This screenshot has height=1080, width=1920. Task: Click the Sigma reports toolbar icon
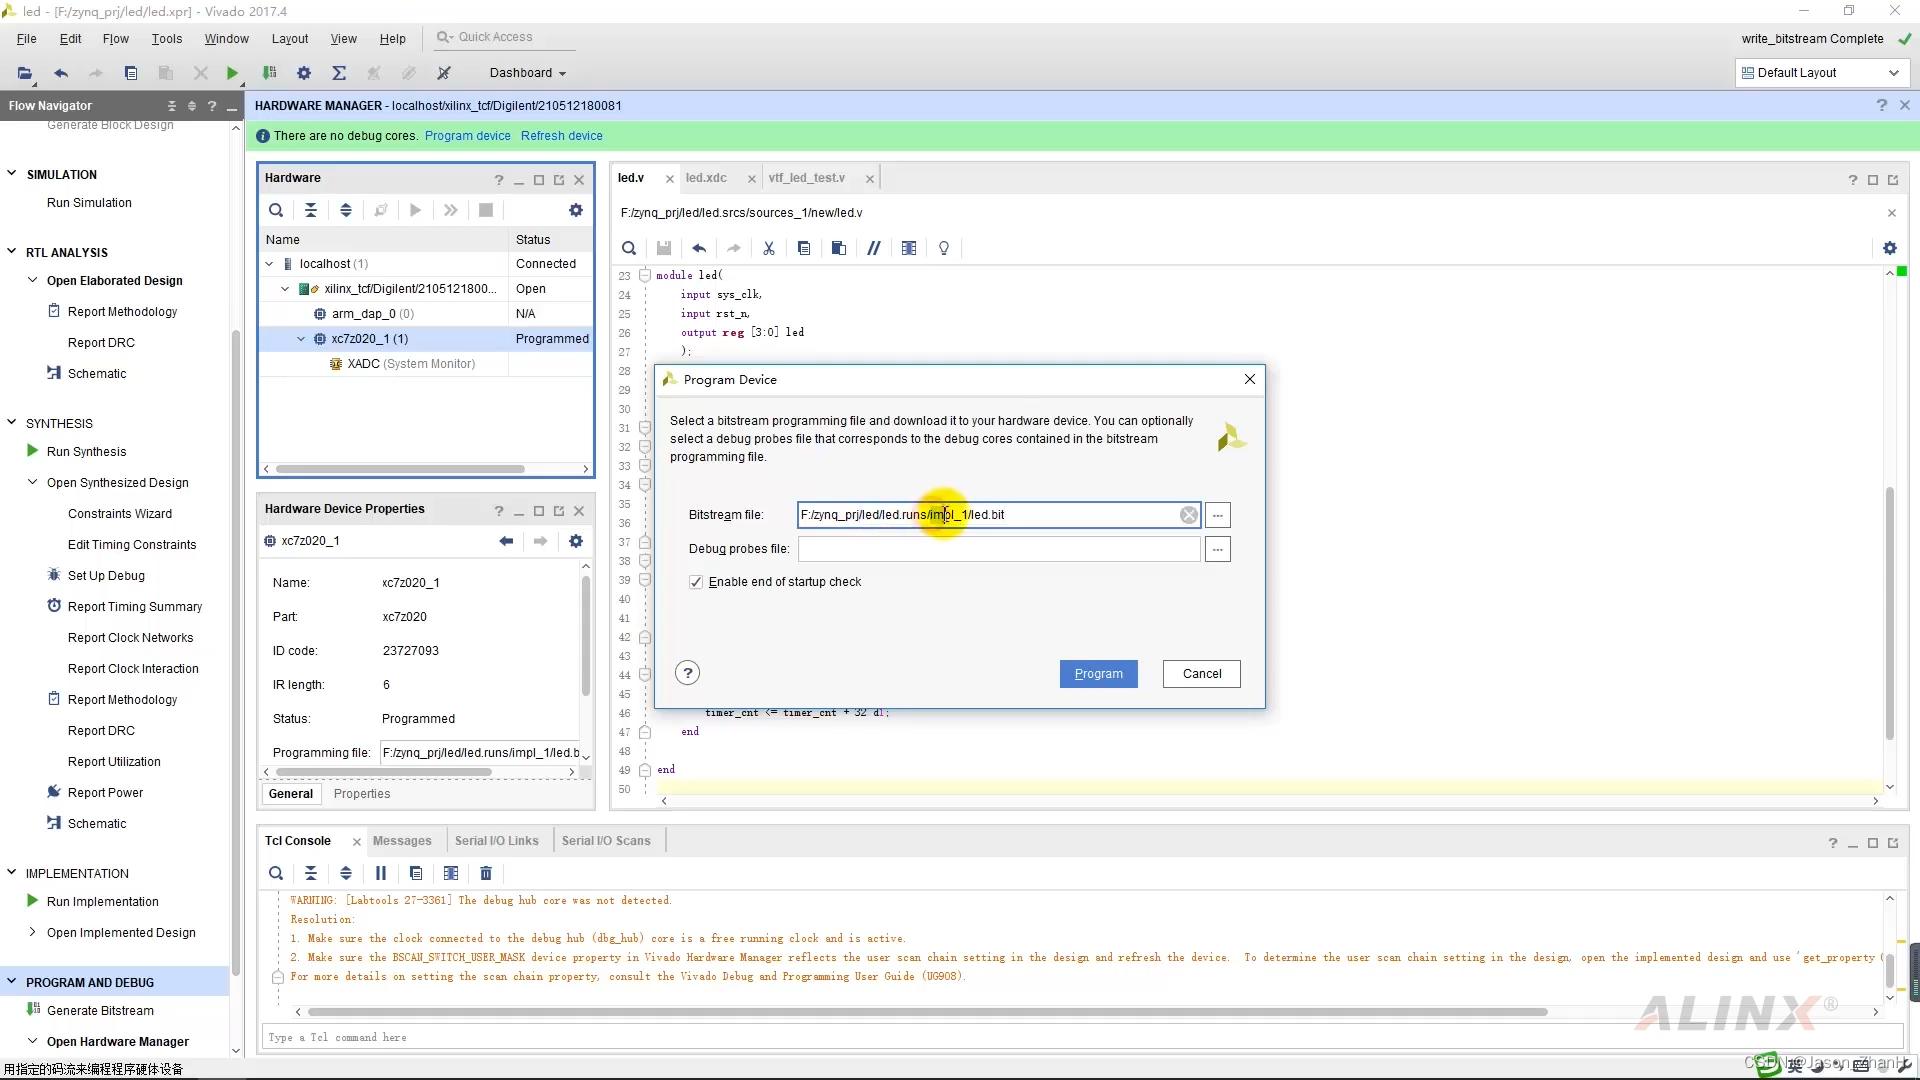(339, 73)
